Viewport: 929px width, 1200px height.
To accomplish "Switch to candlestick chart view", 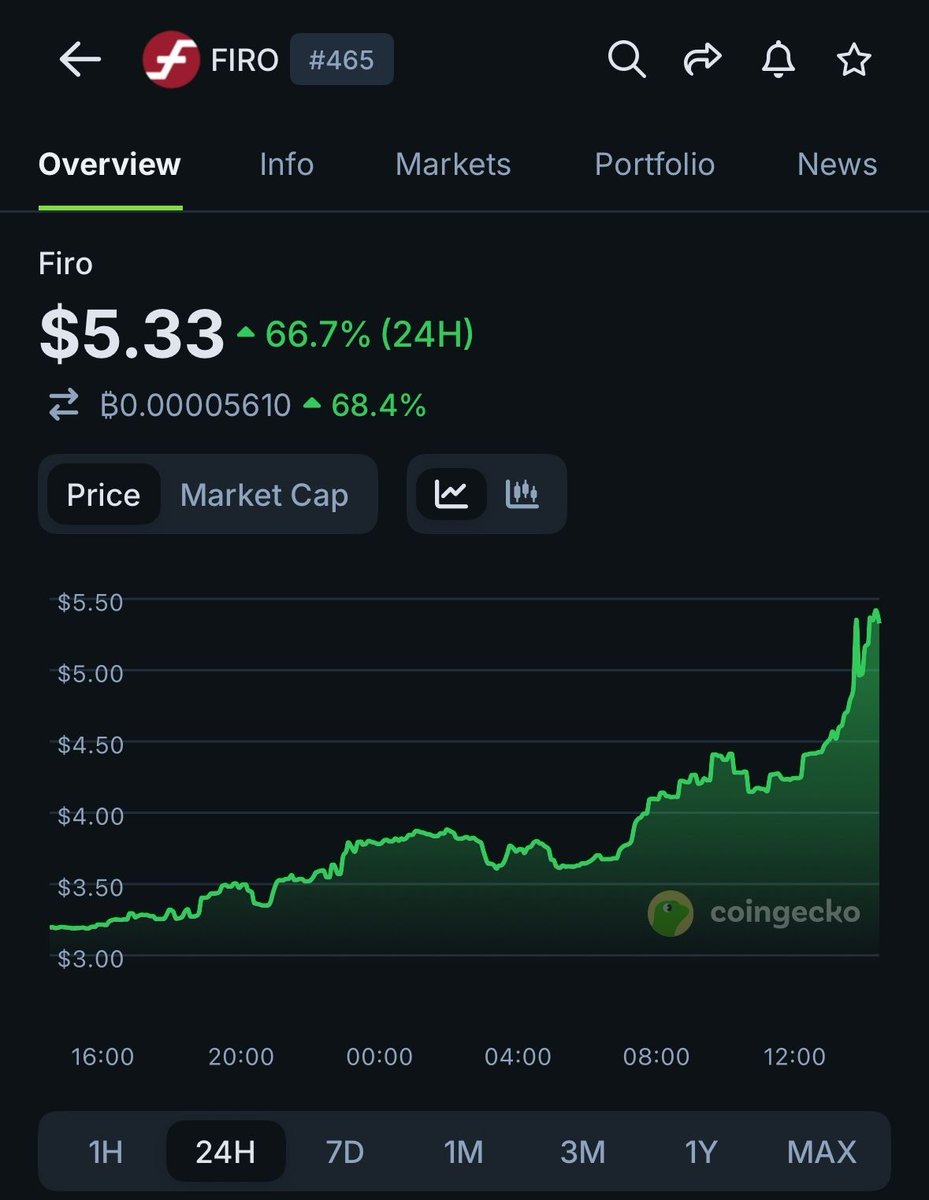I will click(522, 494).
